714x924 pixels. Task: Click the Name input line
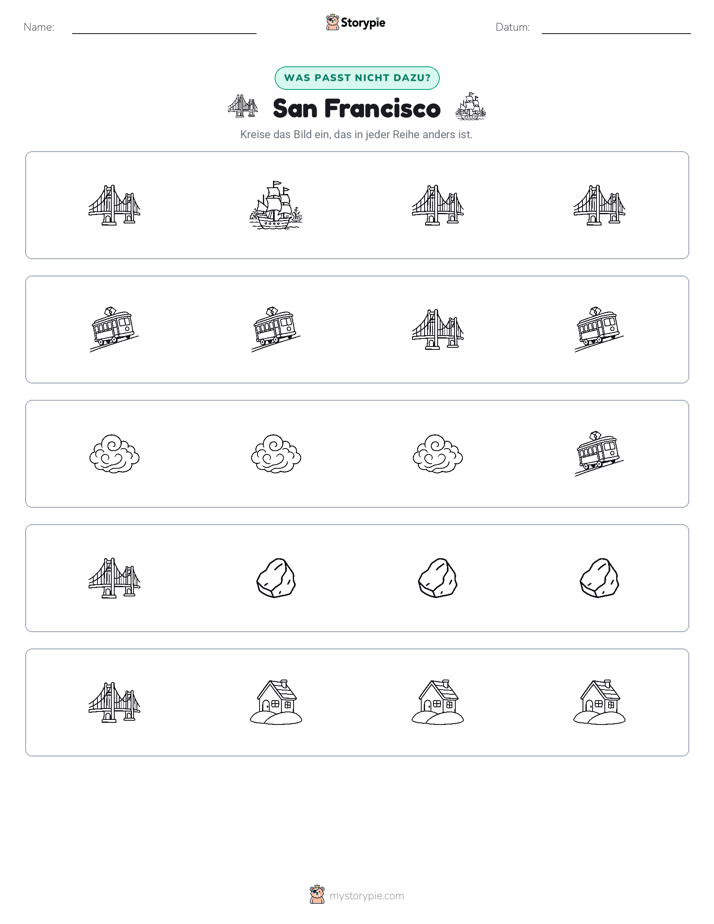[x=164, y=28]
